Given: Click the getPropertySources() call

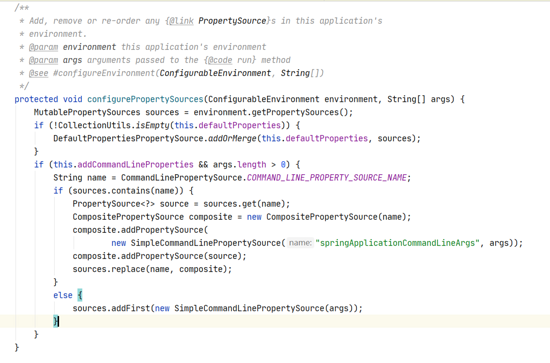Looking at the screenshot, I should click(300, 112).
